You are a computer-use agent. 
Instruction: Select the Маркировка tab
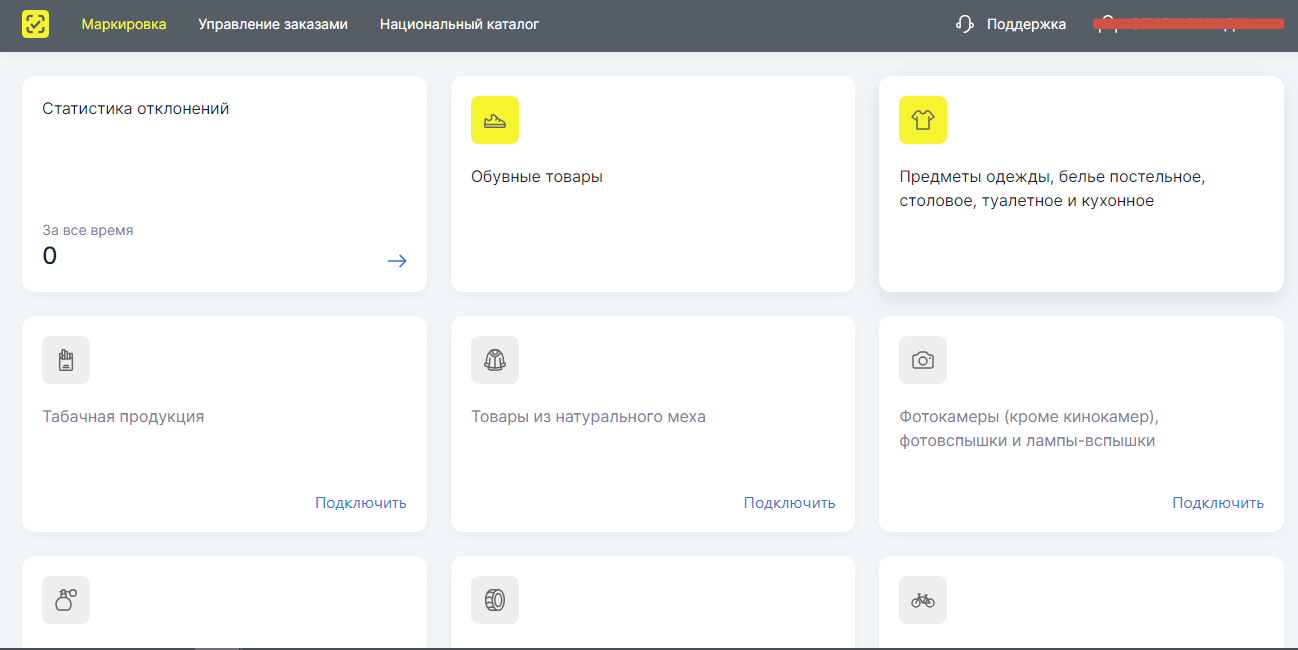[x=124, y=23]
